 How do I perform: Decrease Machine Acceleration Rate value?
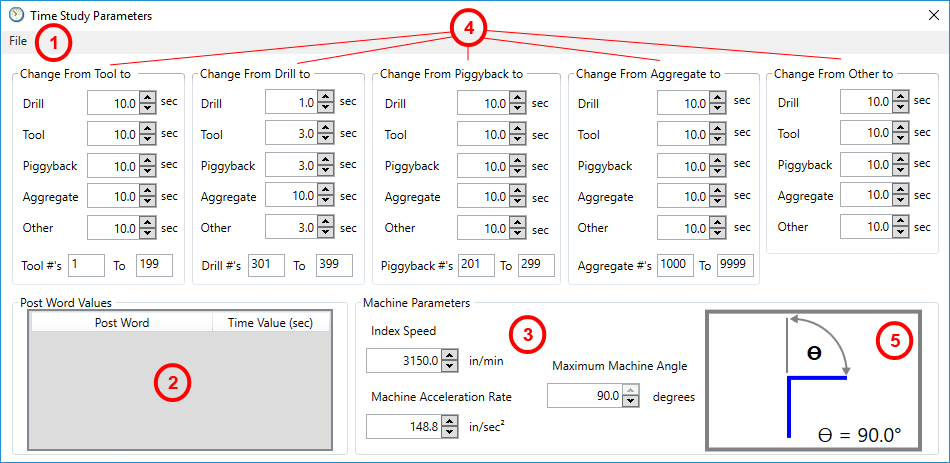pyautogui.click(x=450, y=432)
